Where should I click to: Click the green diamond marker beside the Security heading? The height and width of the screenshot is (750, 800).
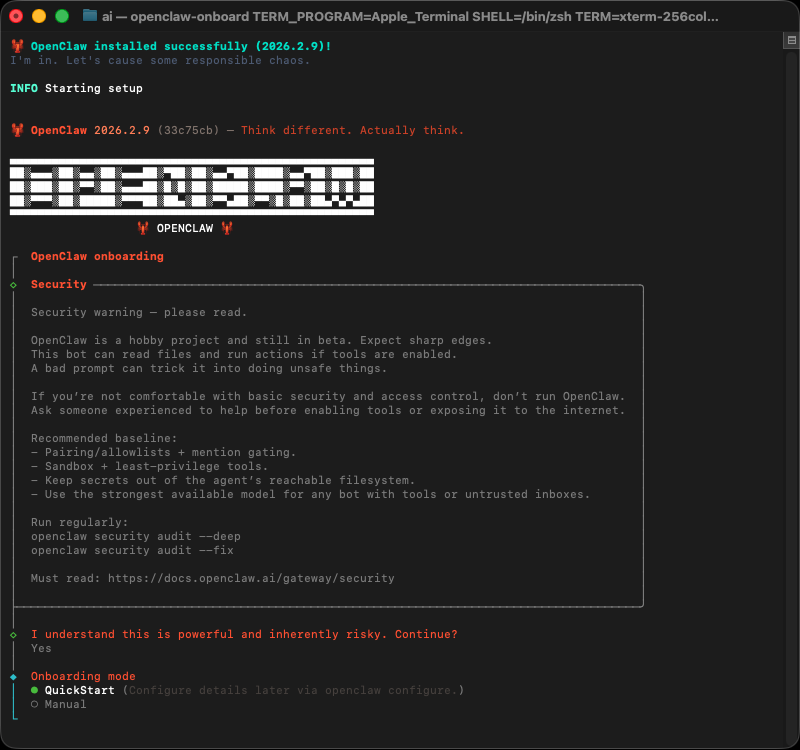[x=13, y=285]
